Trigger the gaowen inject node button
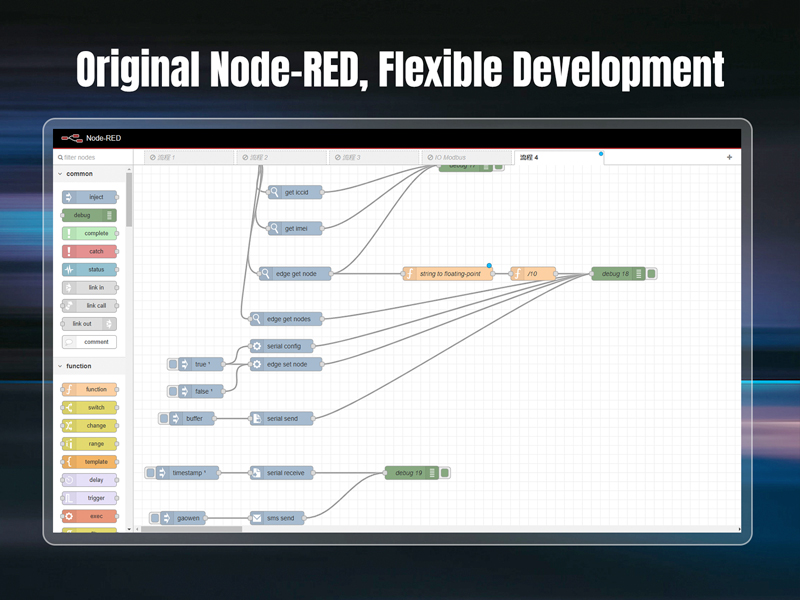The width and height of the screenshot is (800, 600). coord(155,518)
